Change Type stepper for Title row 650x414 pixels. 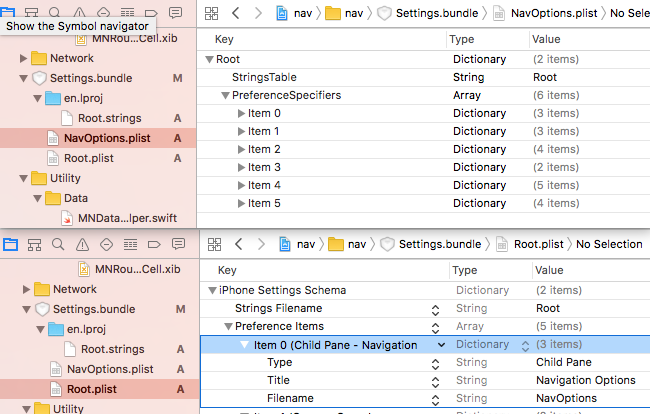click(435, 381)
